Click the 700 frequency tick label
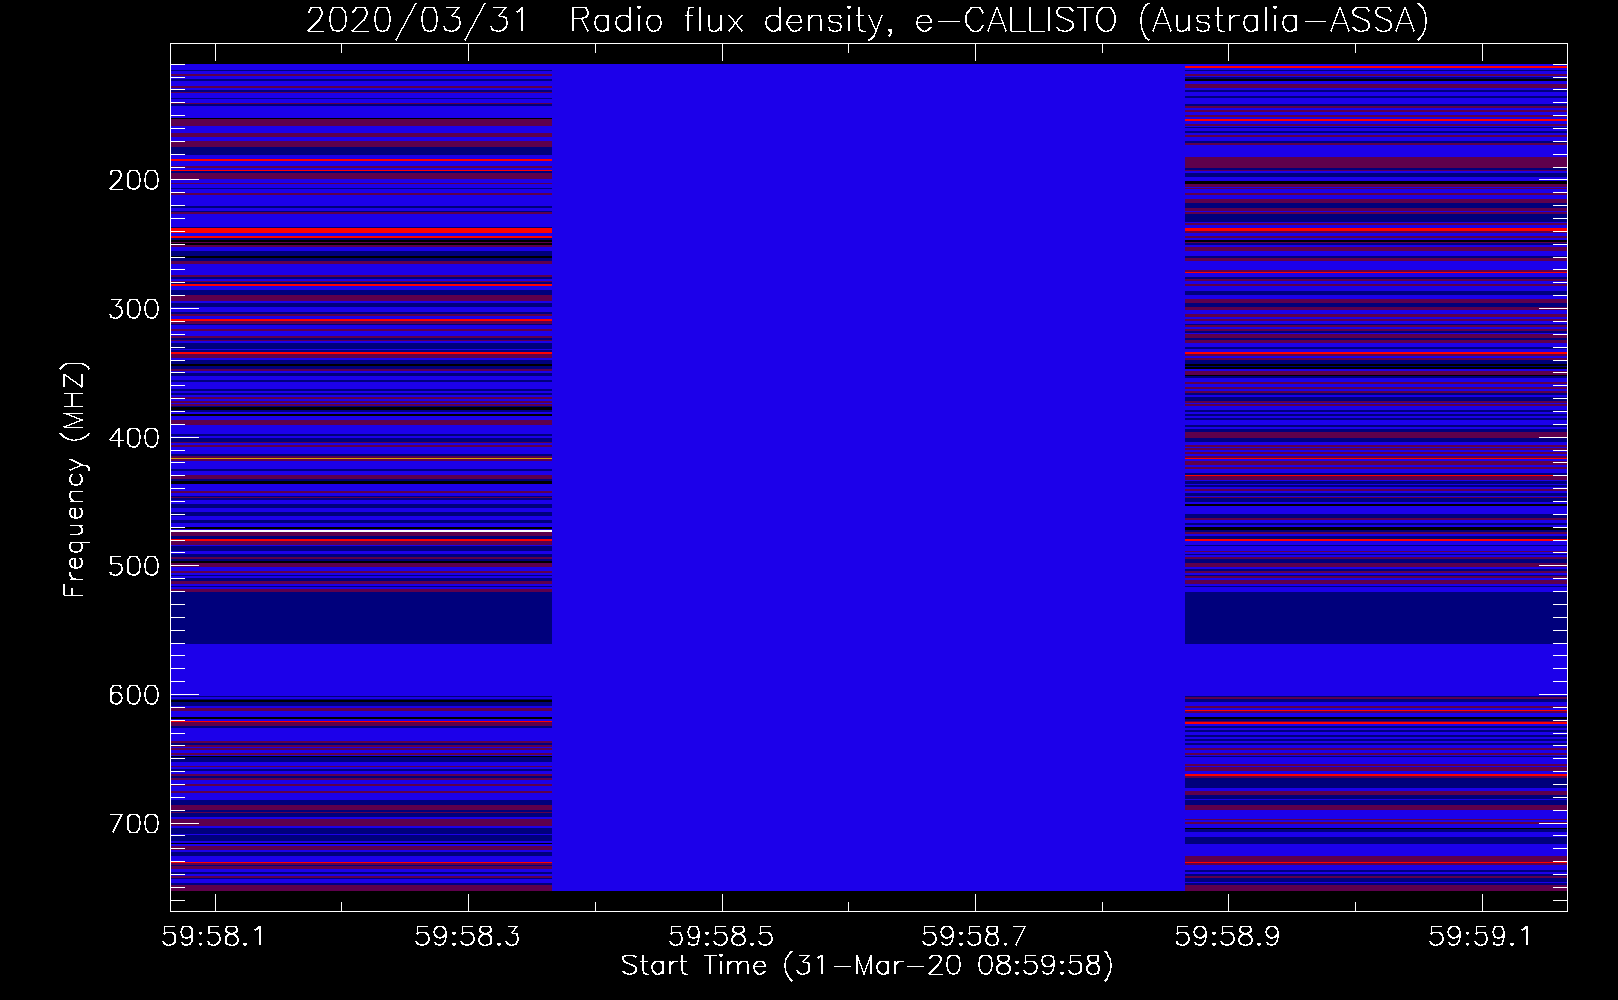Viewport: 1618px width, 1000px height. [x=134, y=824]
